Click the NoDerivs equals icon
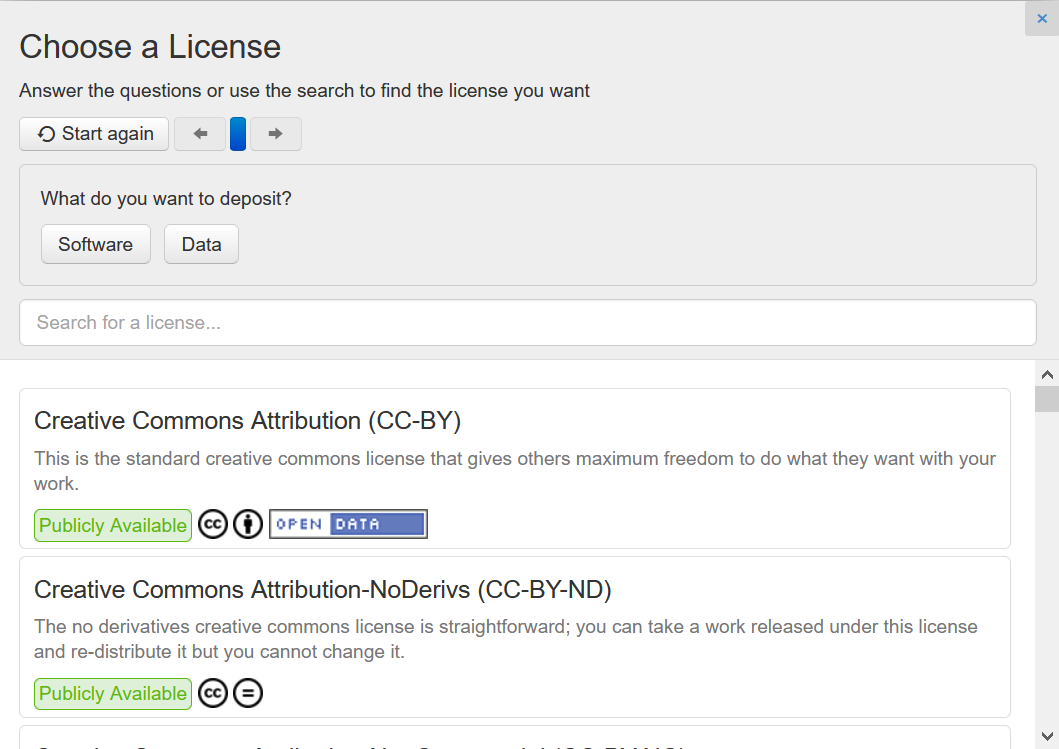Screen dimensions: 1059x749 tap(248, 693)
